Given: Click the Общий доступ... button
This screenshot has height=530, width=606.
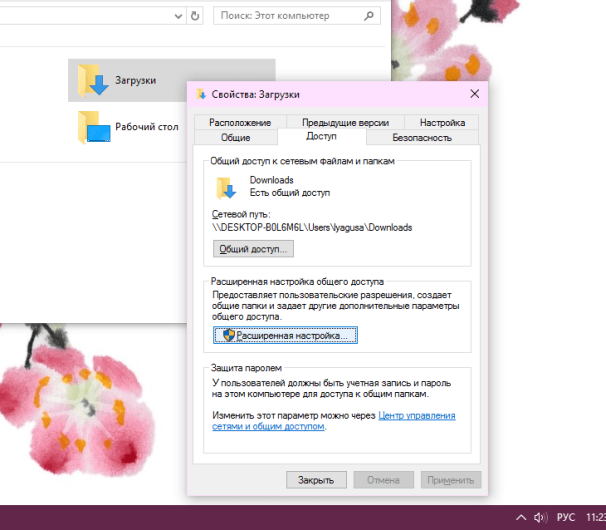Looking at the screenshot, I should click(253, 249).
